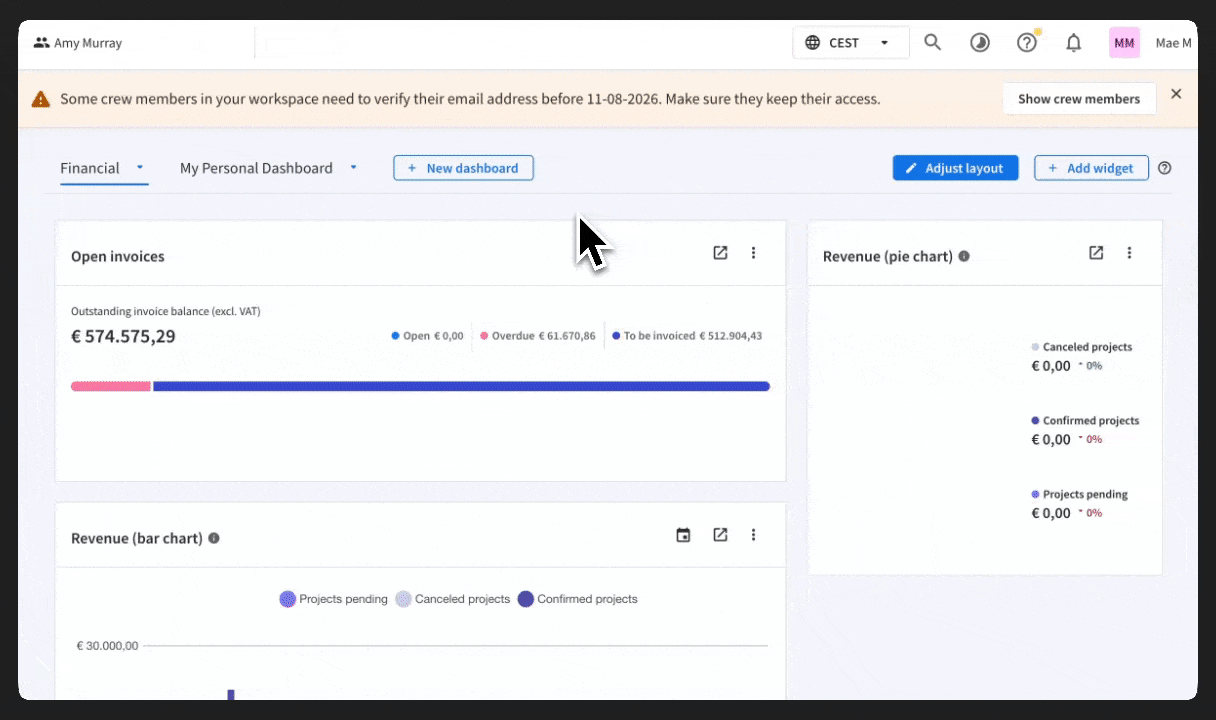
Task: Click the Open invoices widget title
Action: (x=118, y=257)
